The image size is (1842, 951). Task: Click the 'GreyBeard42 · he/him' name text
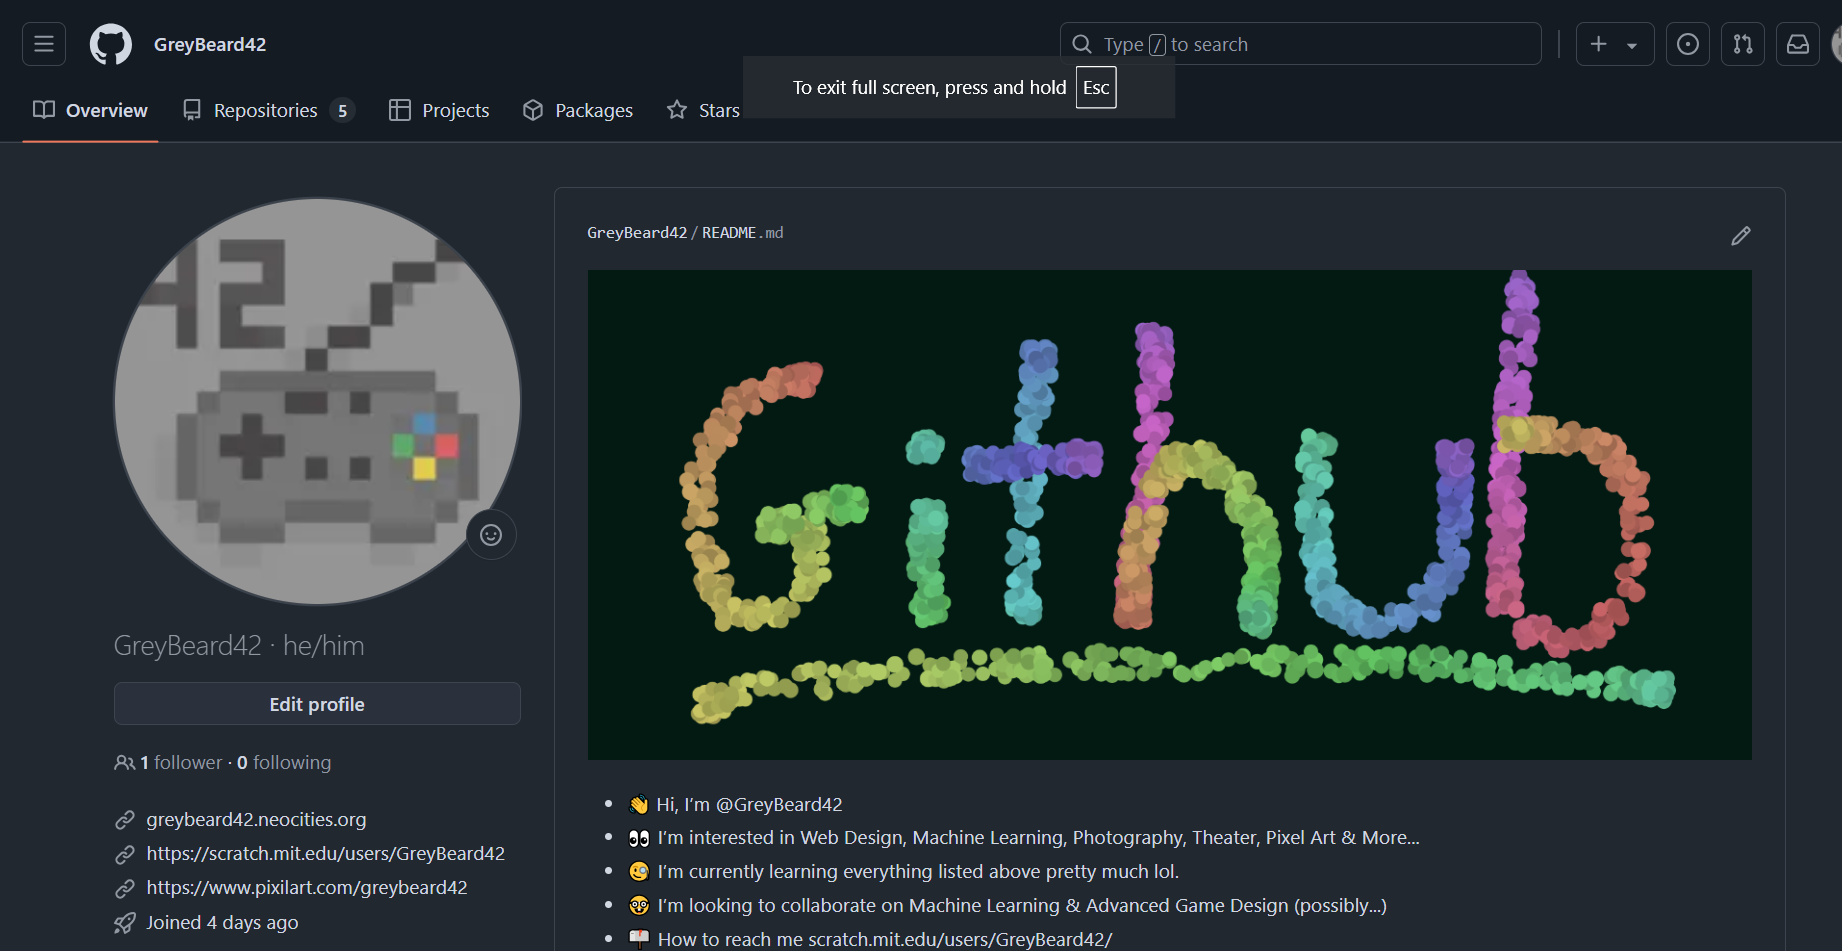coord(239,645)
